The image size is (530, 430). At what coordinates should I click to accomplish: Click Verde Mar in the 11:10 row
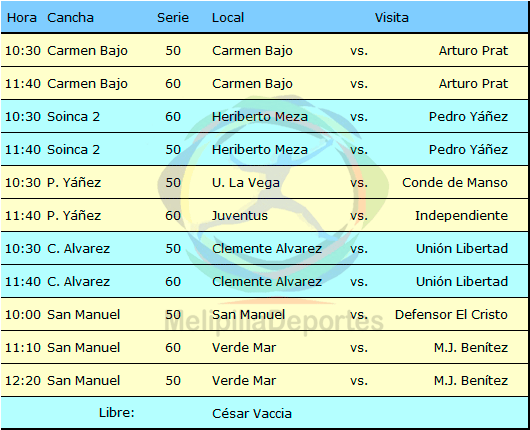244,348
